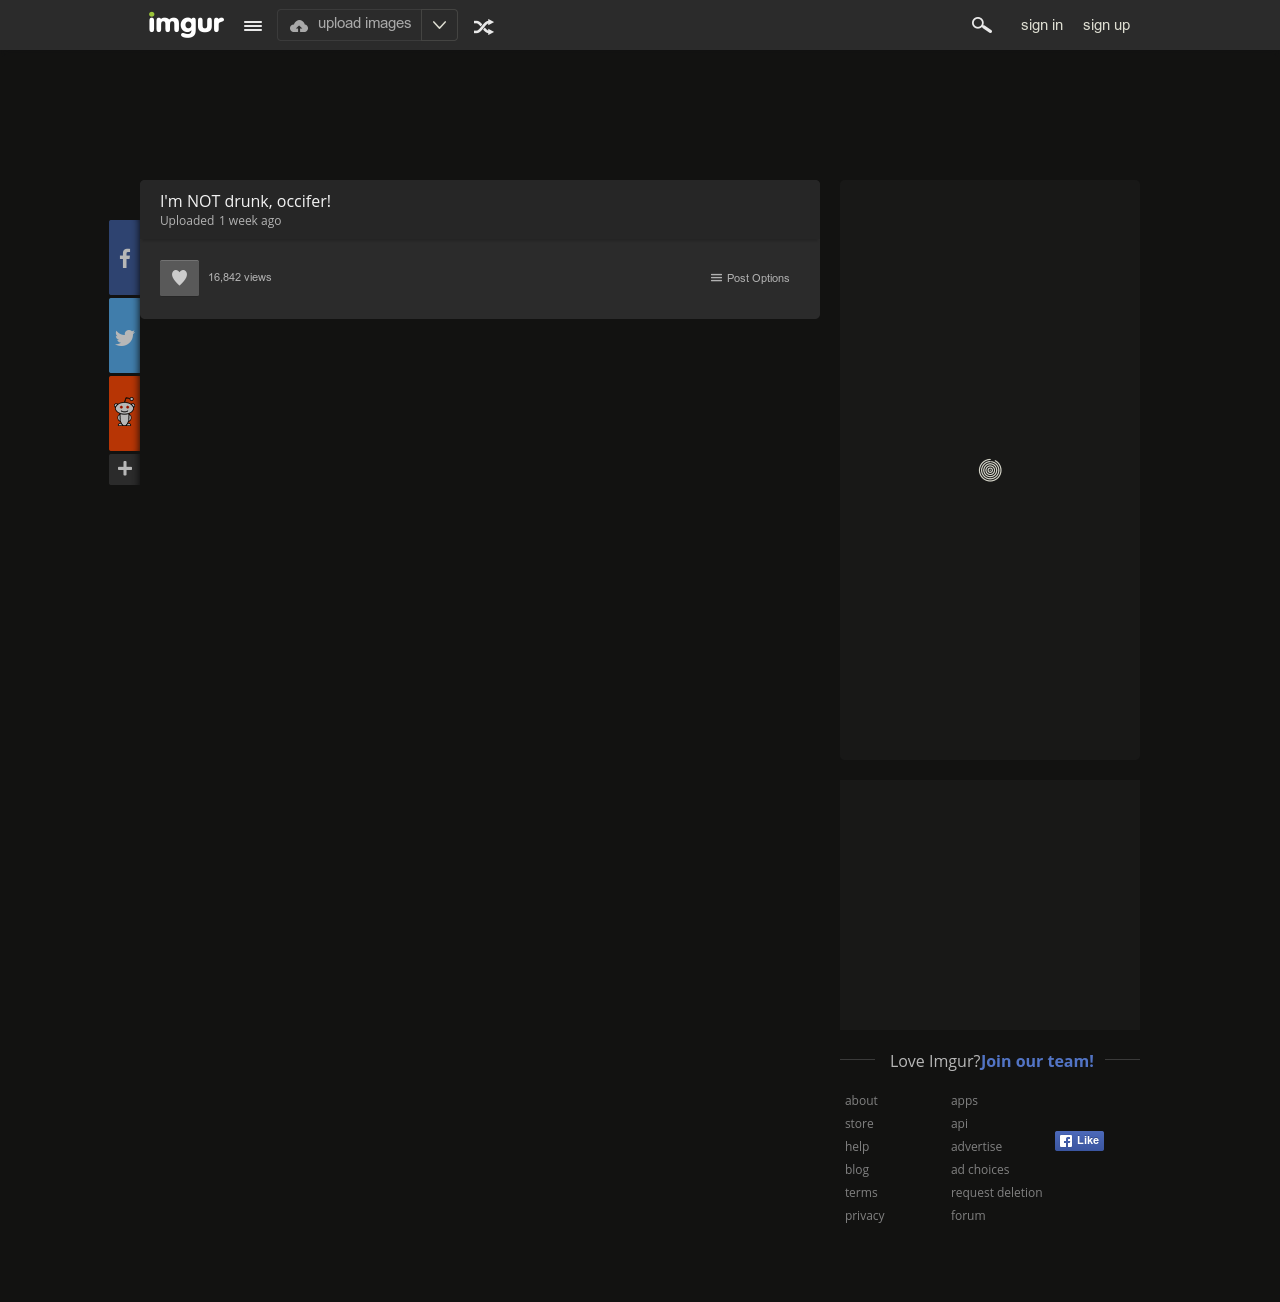
Task: Open the about footer link
Action: (861, 1101)
